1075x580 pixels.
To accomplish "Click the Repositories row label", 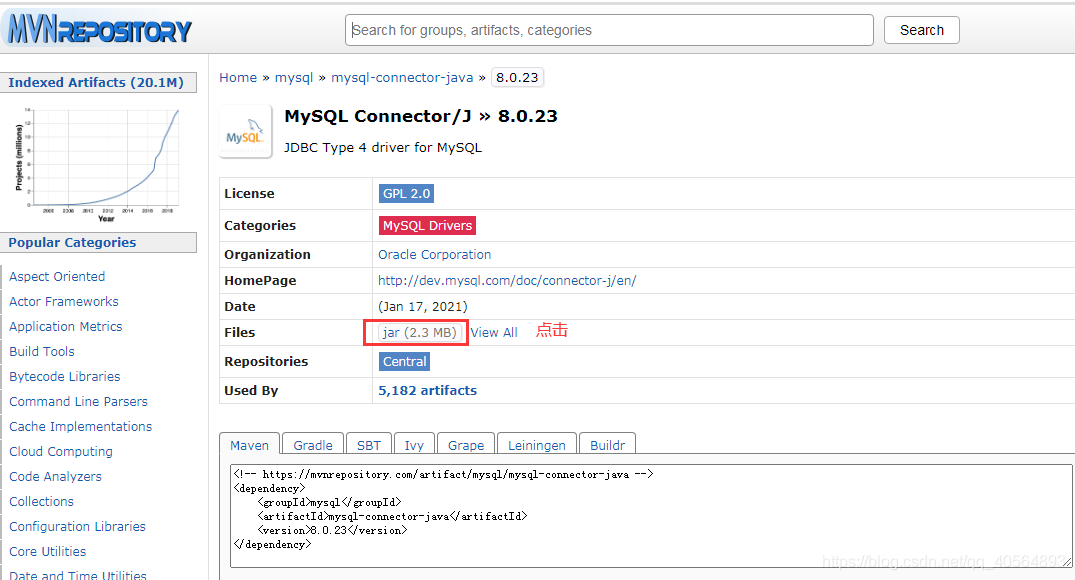I will point(266,361).
